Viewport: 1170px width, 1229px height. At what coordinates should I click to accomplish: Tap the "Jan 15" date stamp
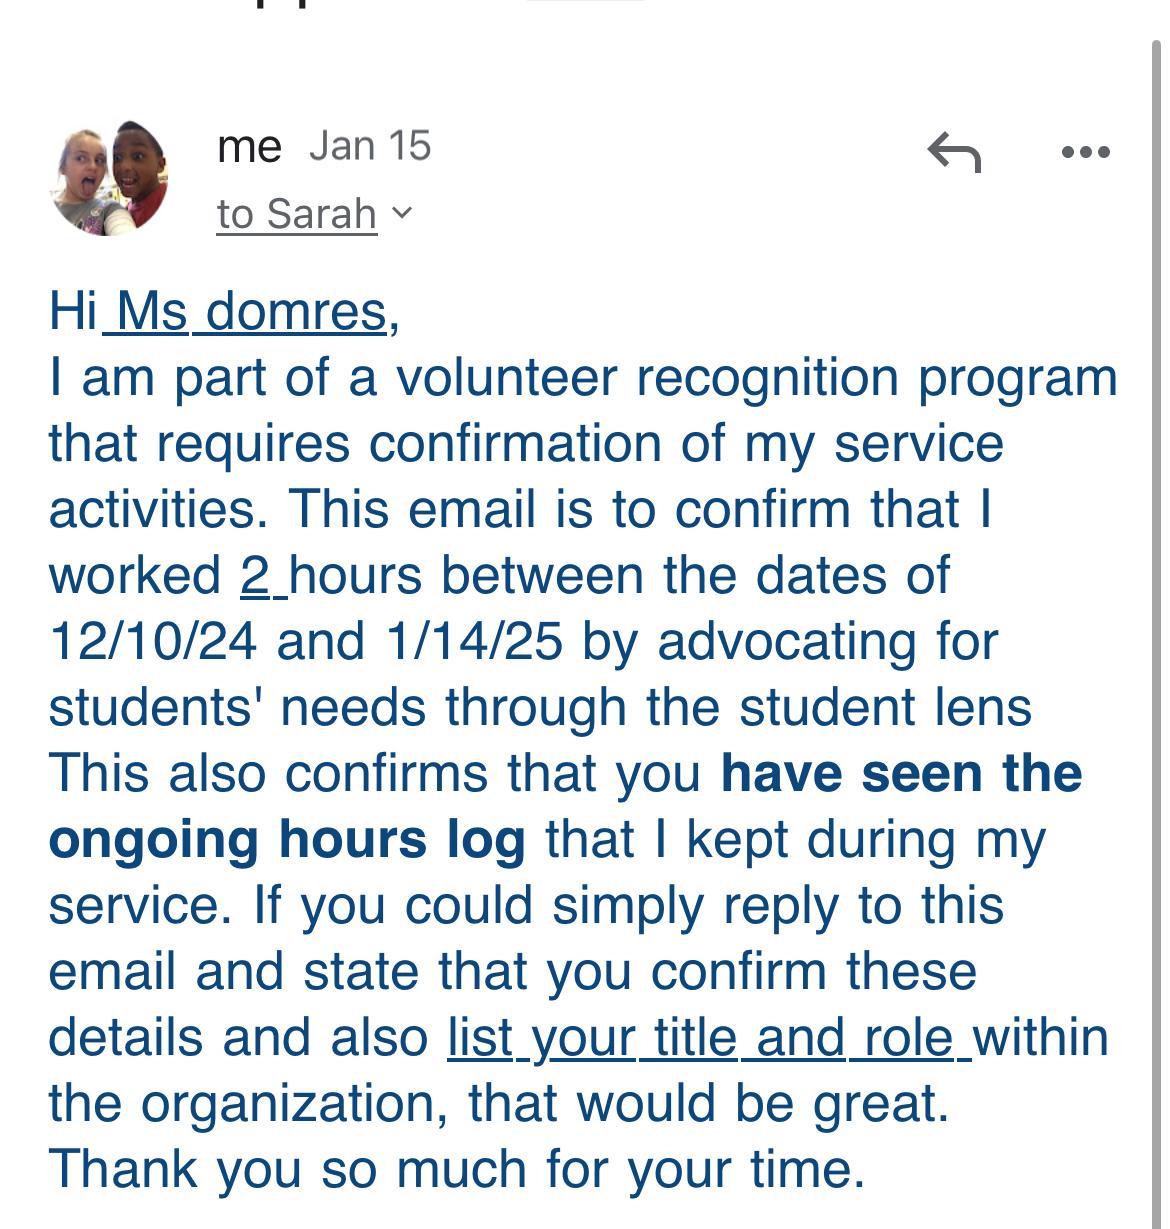(370, 146)
